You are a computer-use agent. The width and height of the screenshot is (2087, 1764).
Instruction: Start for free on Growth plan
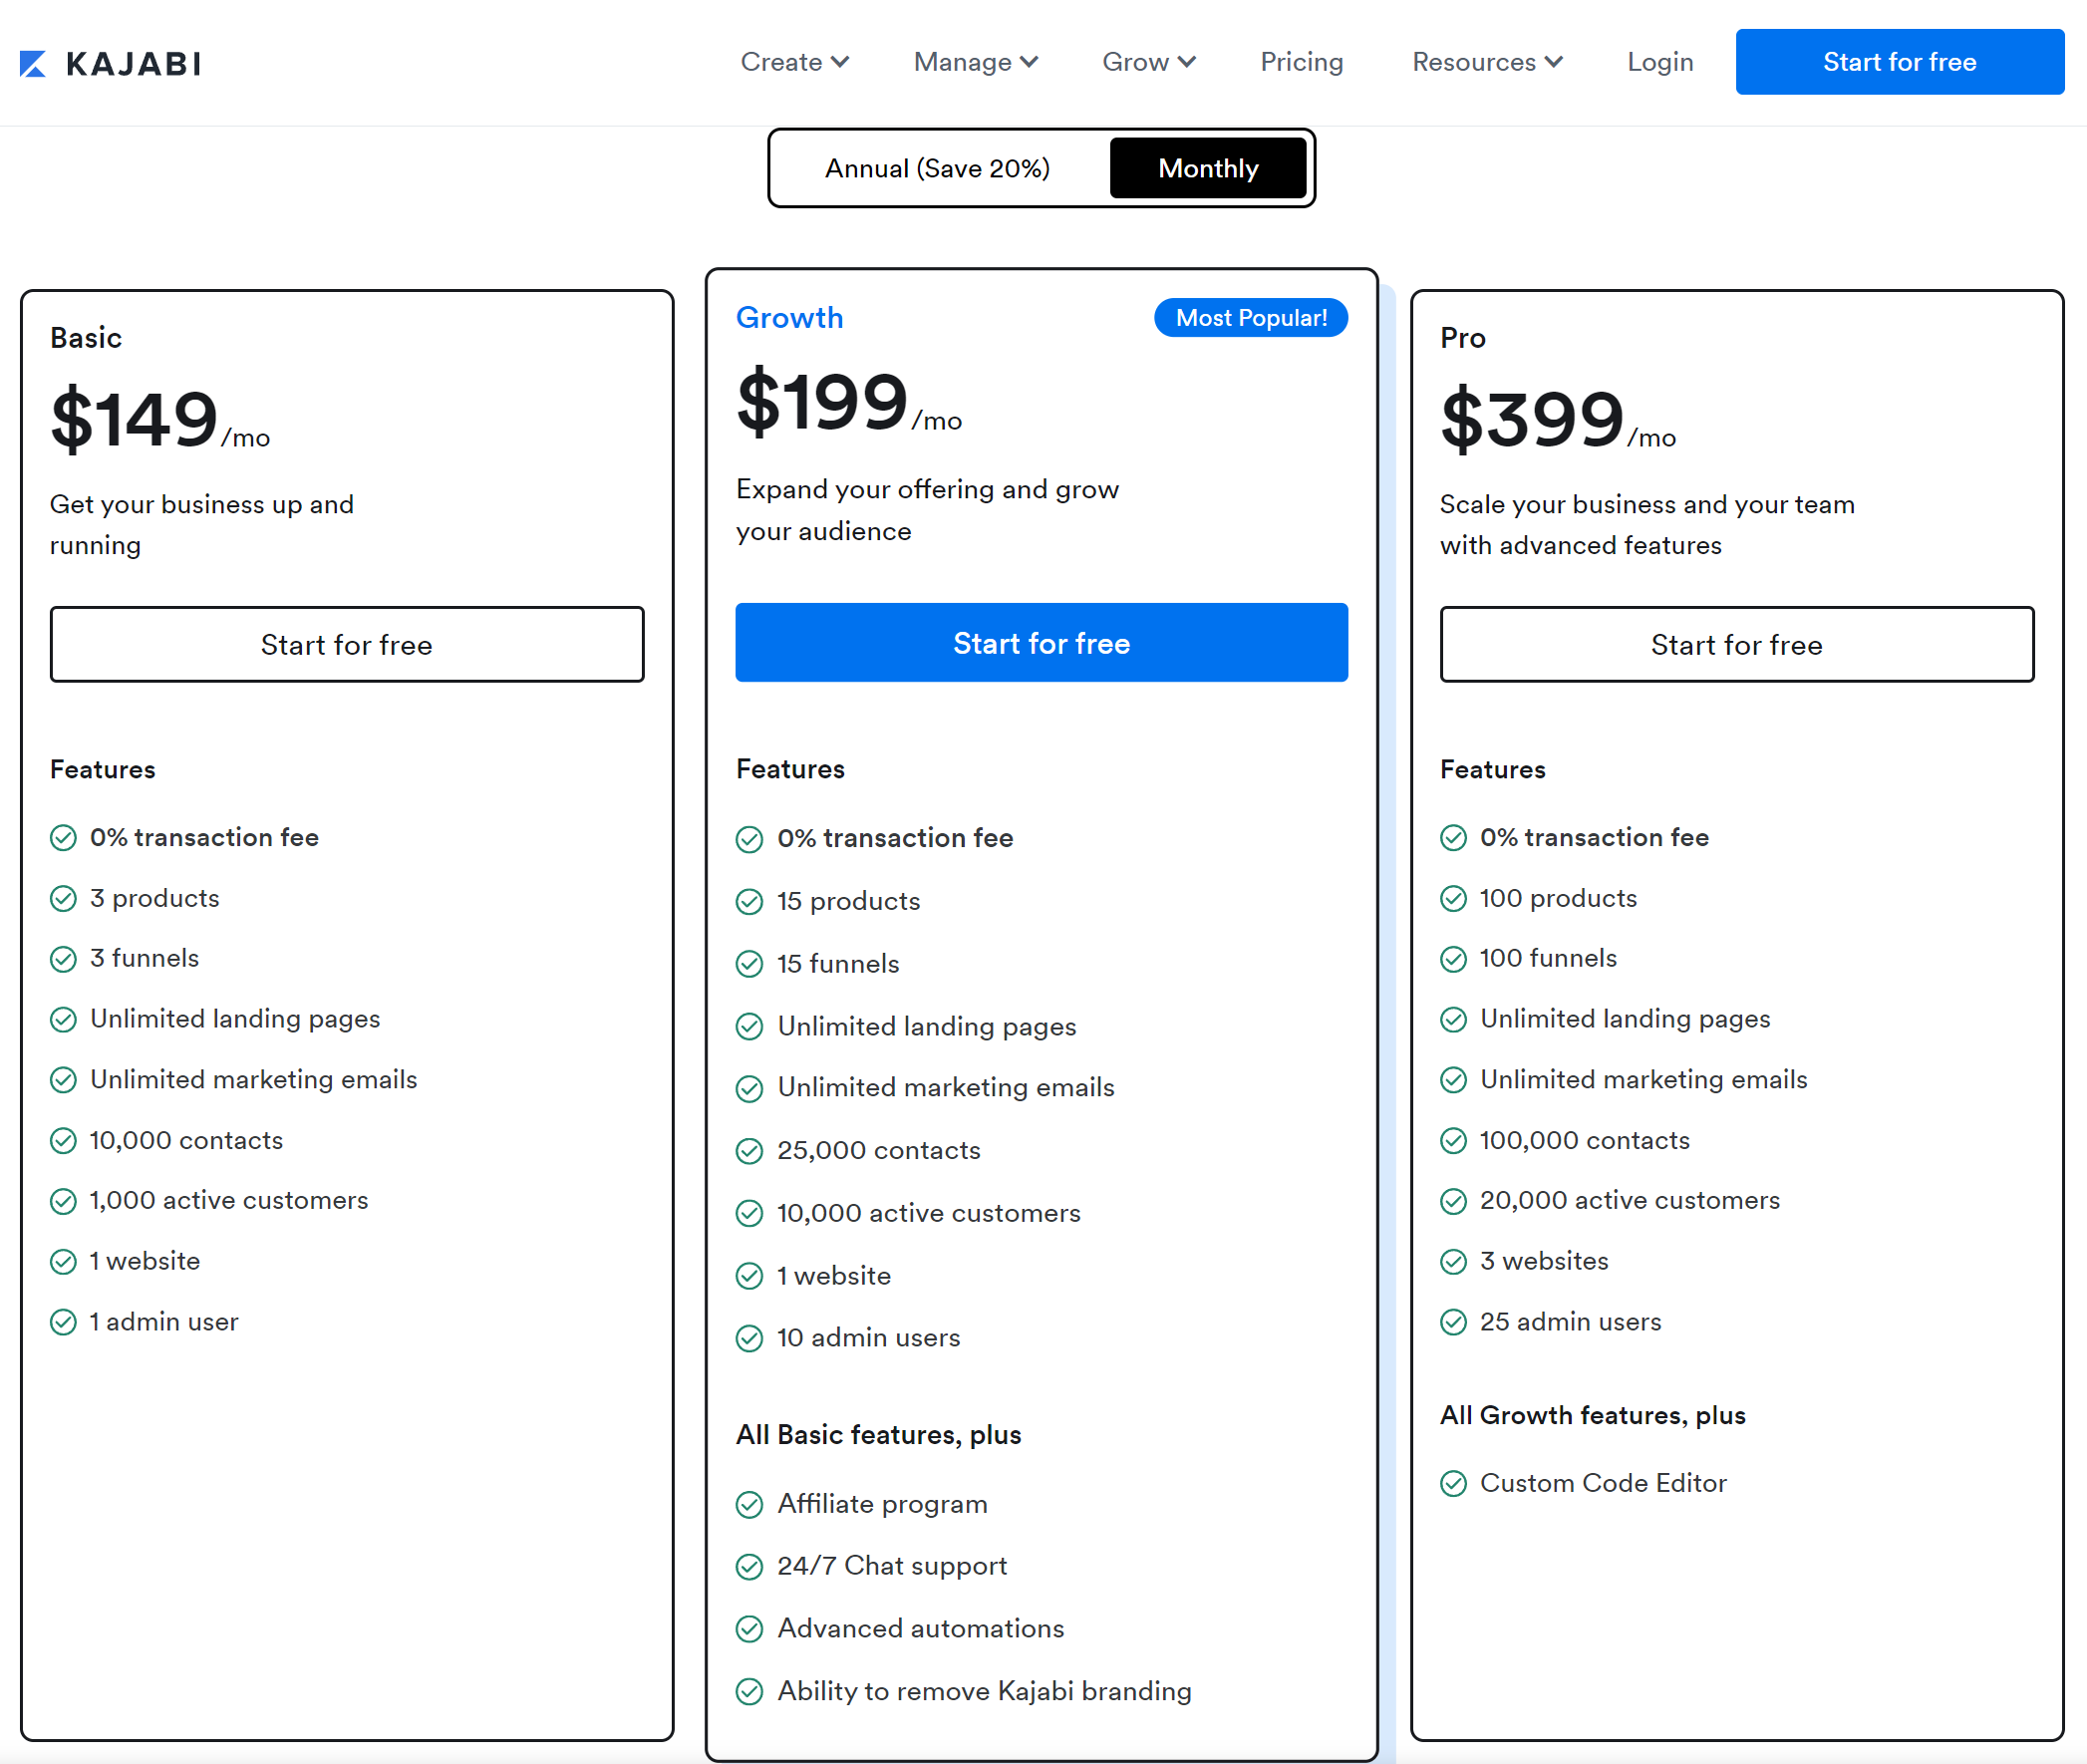tap(1041, 643)
